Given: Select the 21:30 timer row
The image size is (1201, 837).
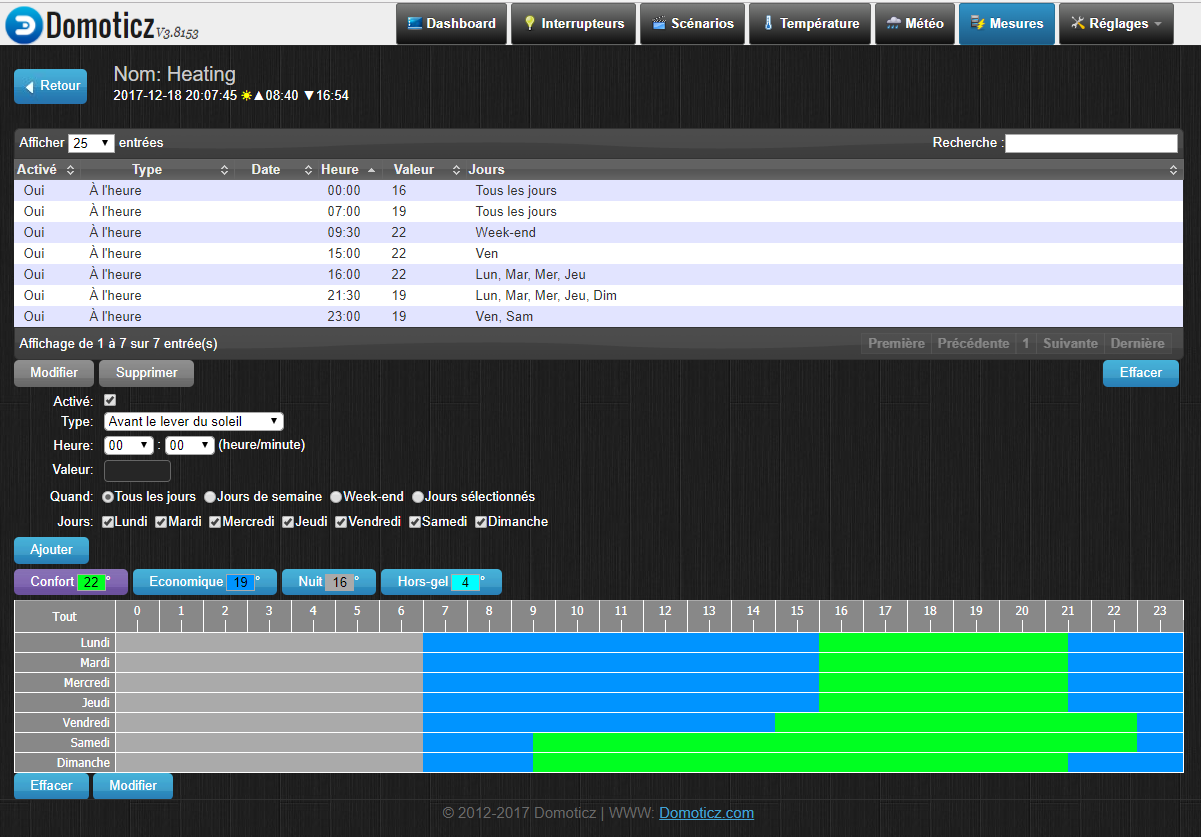Looking at the screenshot, I should coord(598,295).
